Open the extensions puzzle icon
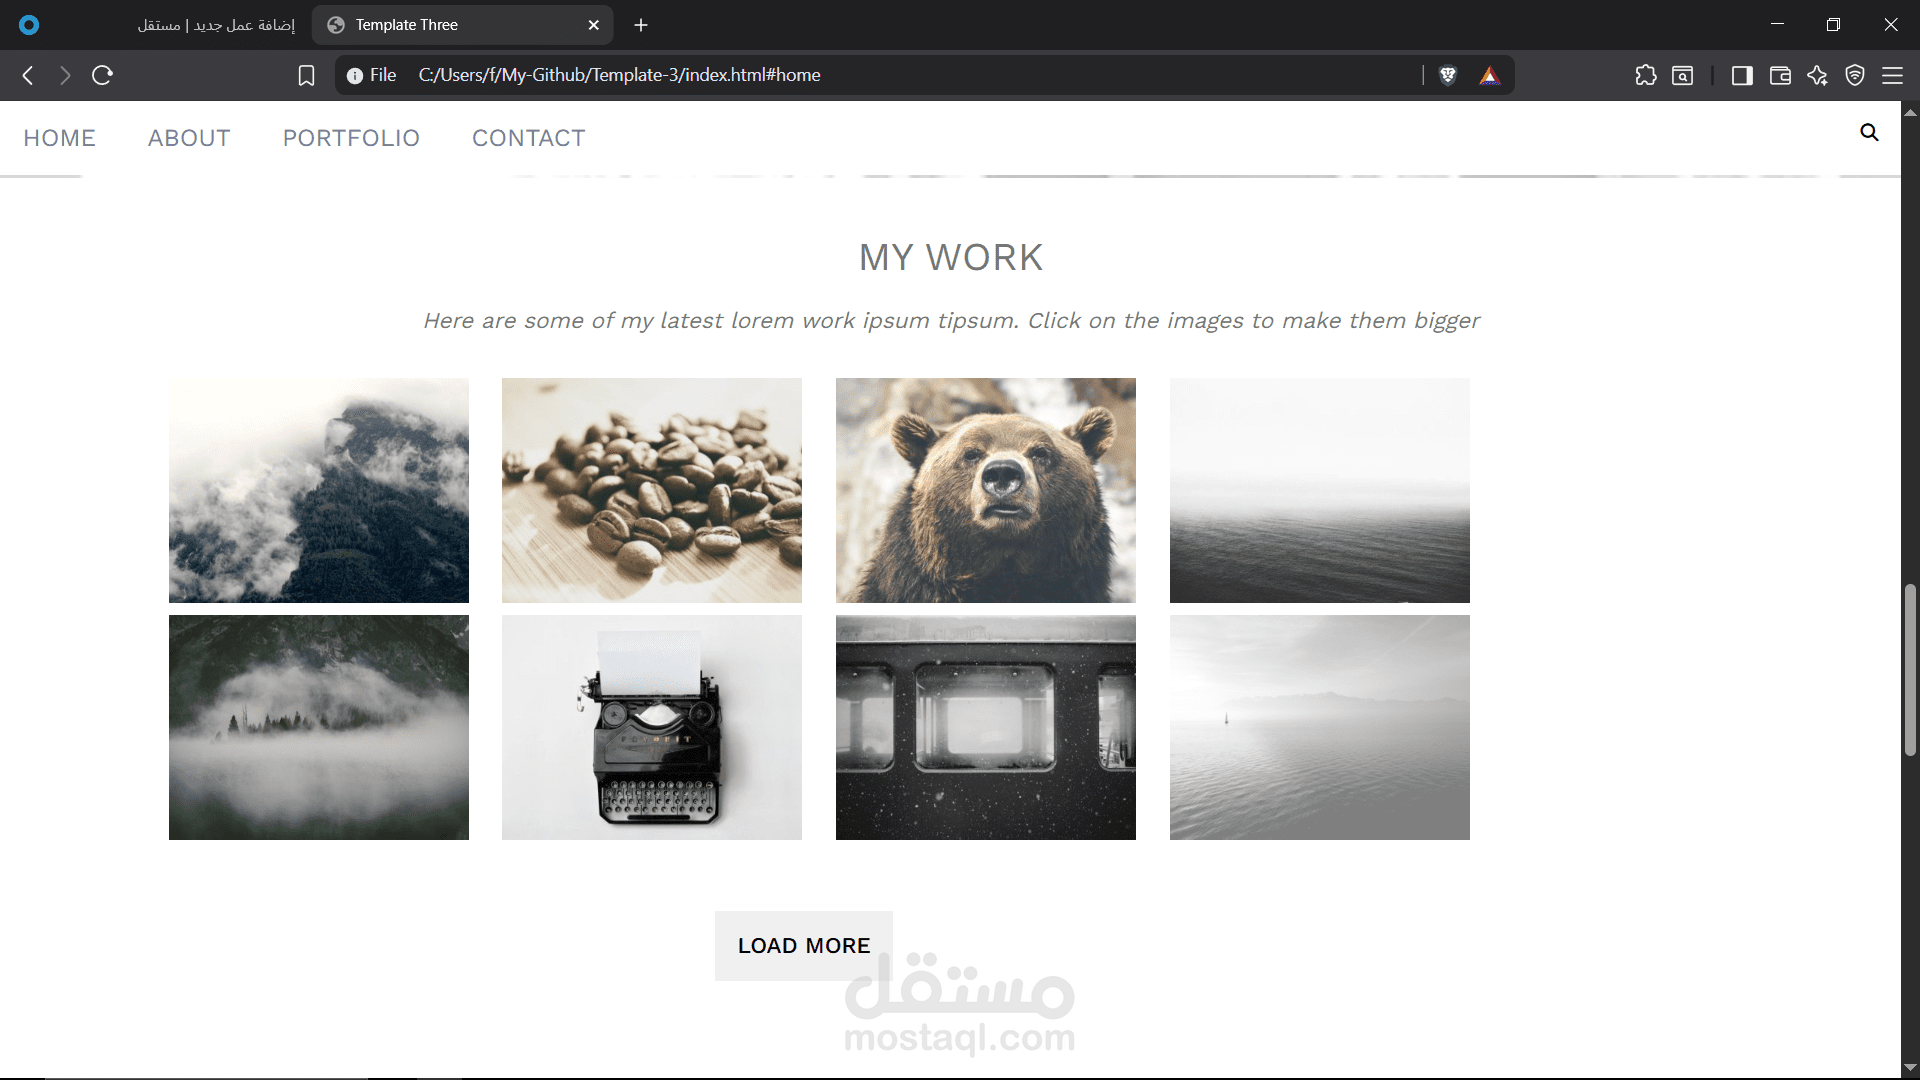Screen dimensions: 1920x1080 click(1646, 75)
